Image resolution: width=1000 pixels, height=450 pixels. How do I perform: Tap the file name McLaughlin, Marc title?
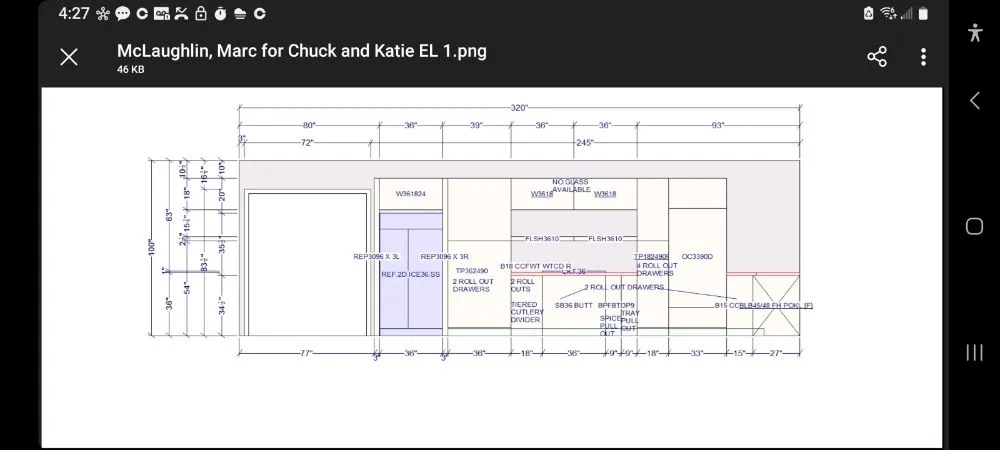pyautogui.click(x=302, y=50)
